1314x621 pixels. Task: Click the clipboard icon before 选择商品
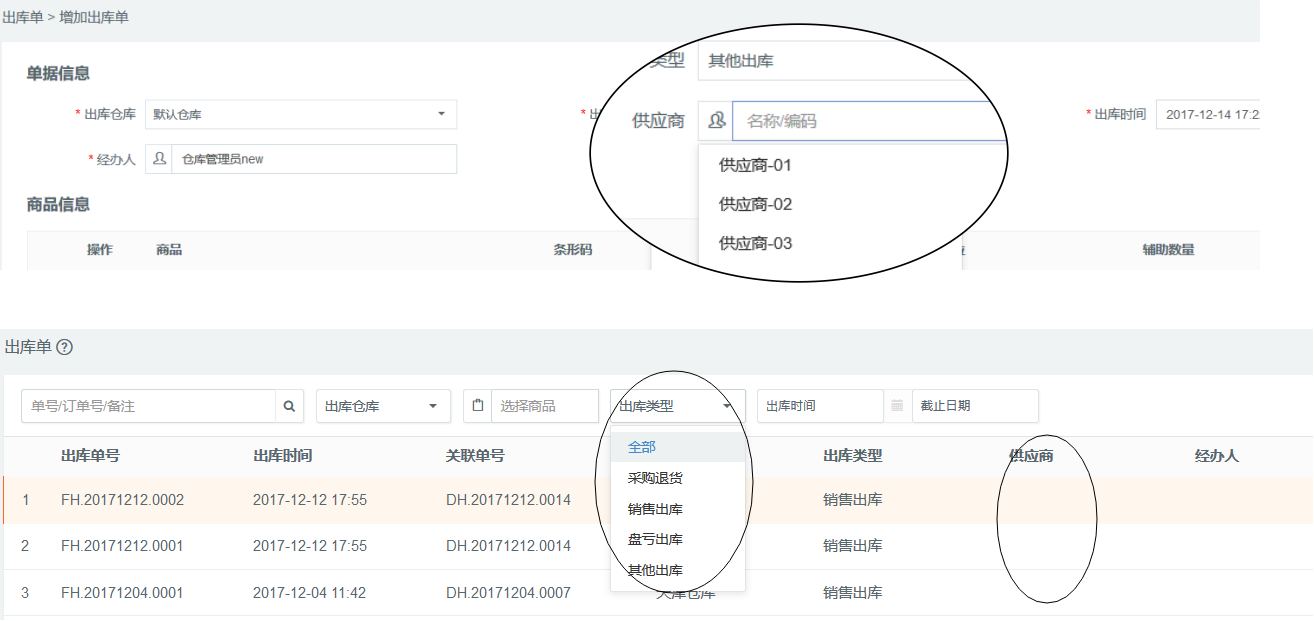477,406
